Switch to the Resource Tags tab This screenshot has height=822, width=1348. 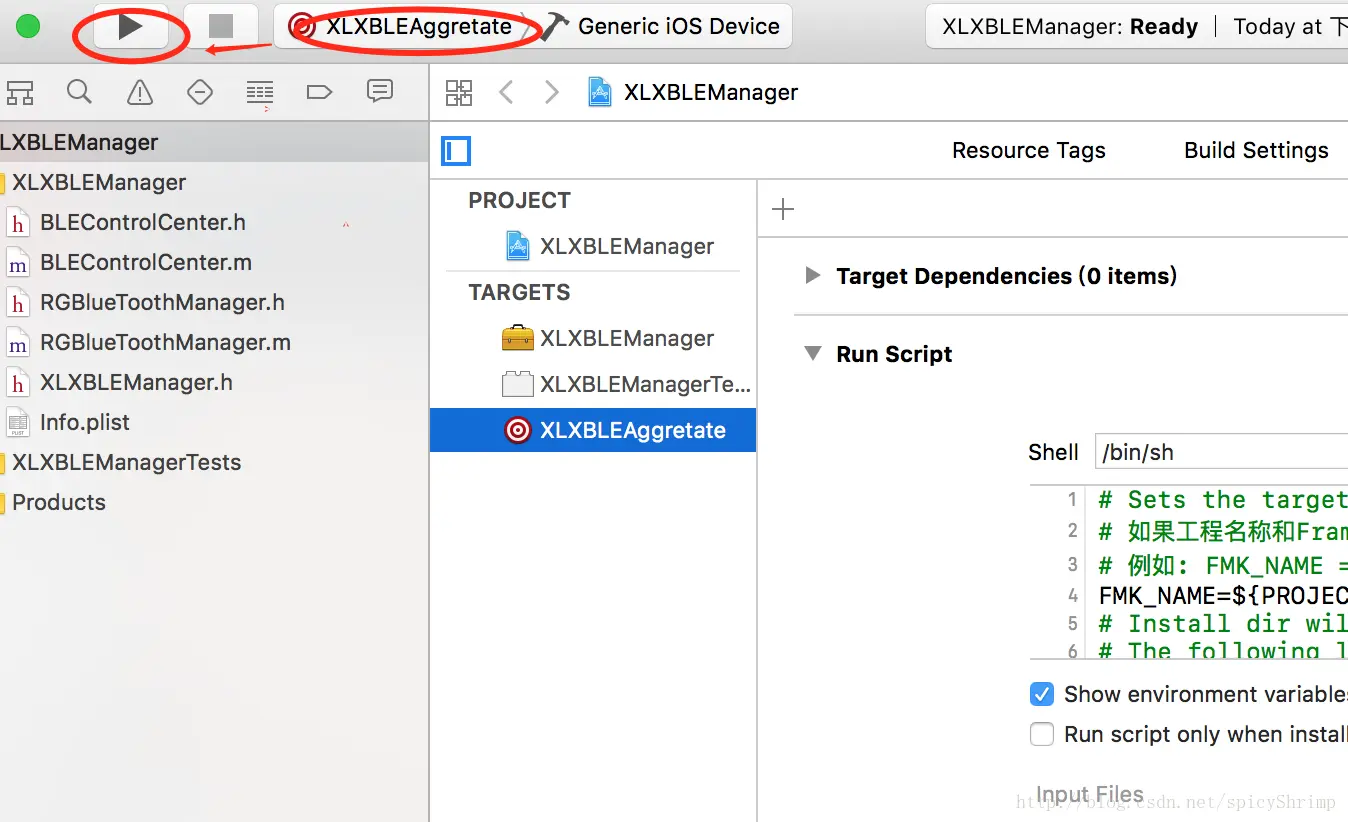point(1029,151)
